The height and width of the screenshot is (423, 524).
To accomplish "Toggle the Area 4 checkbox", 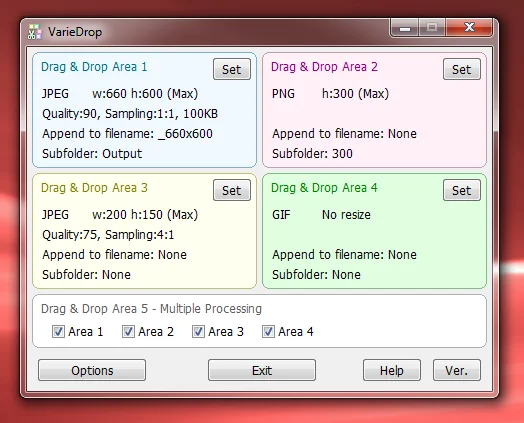I will pyautogui.click(x=268, y=332).
